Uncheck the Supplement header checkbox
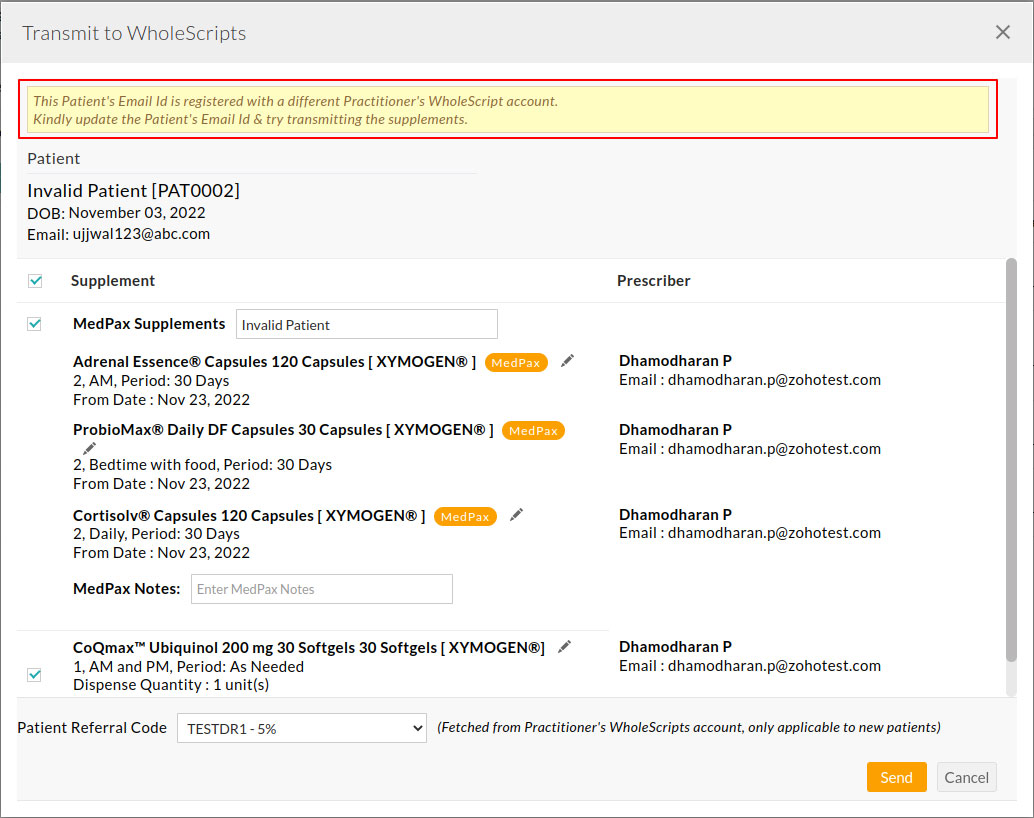Viewport: 1034px width, 818px height. (x=35, y=281)
